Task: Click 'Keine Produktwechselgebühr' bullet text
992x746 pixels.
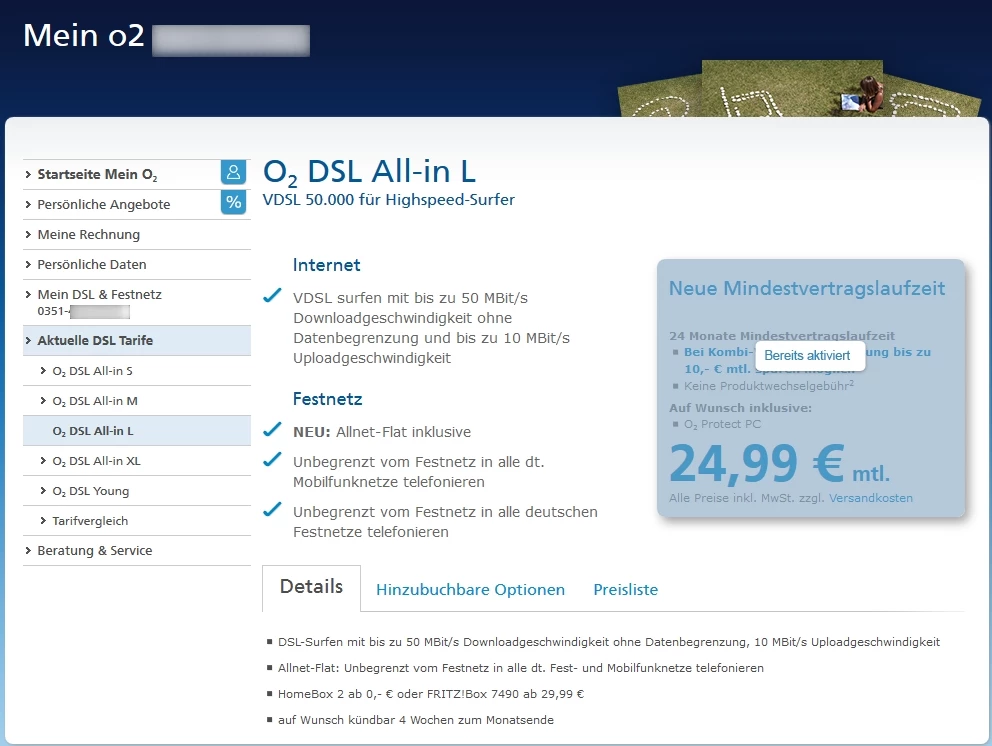Action: pos(769,386)
